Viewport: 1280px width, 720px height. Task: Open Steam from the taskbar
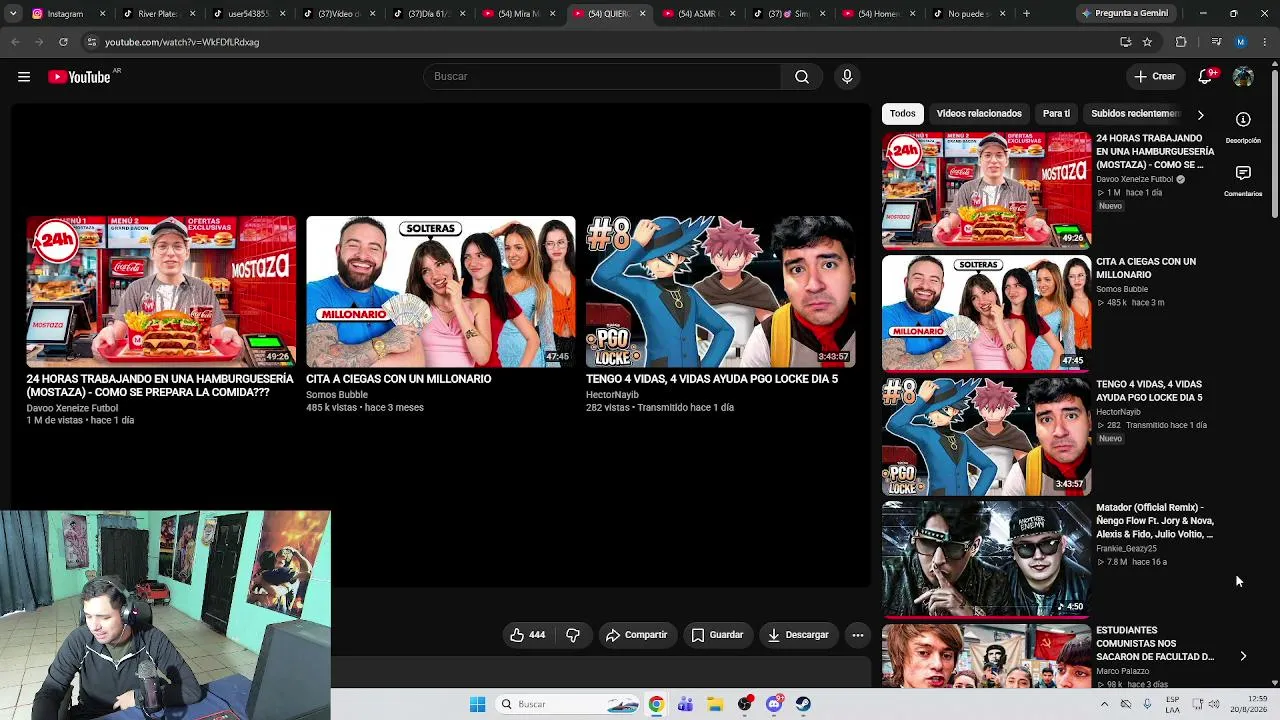pos(803,704)
